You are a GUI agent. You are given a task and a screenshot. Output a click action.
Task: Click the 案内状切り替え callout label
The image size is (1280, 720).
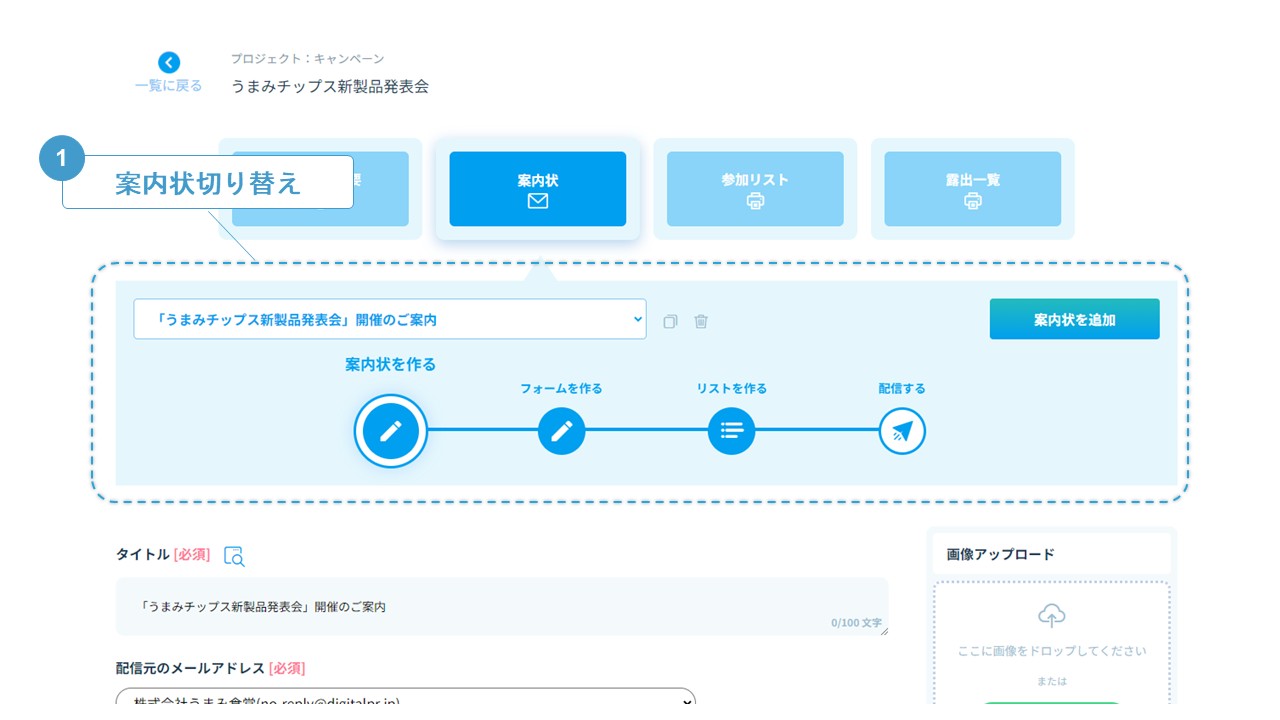click(x=208, y=183)
